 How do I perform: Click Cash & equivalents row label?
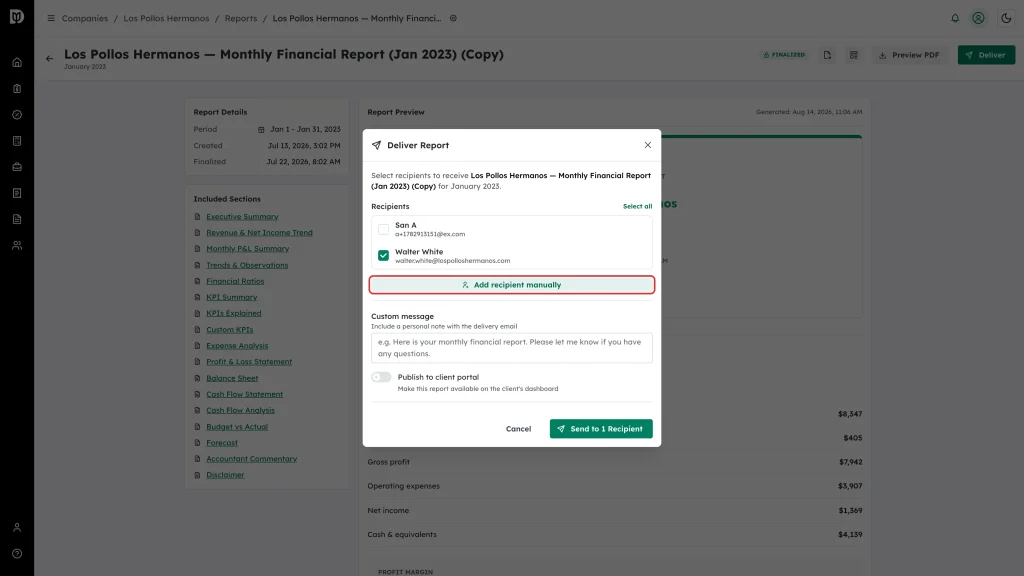[x=402, y=534]
